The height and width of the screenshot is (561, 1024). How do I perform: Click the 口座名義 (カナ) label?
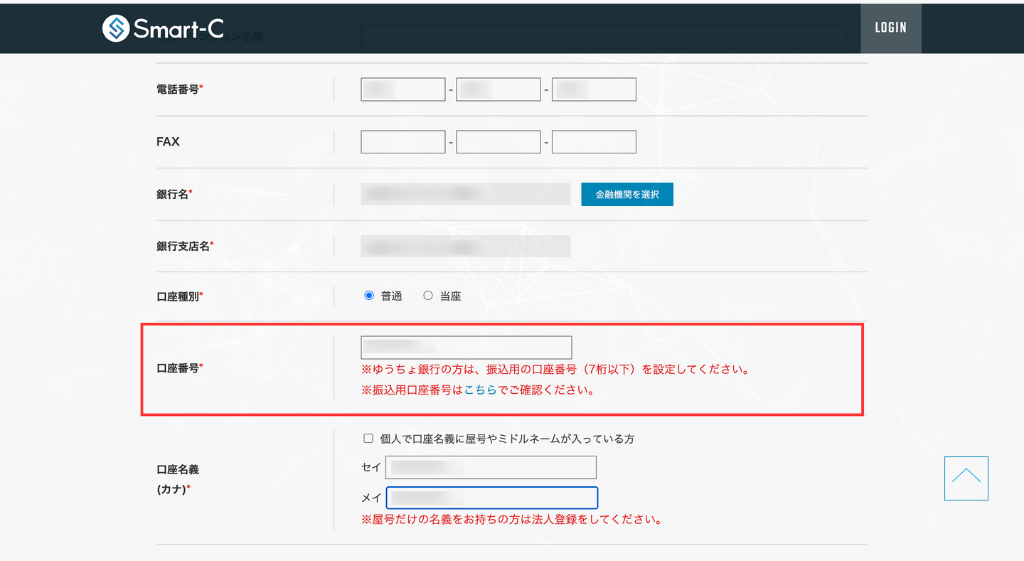click(x=178, y=479)
